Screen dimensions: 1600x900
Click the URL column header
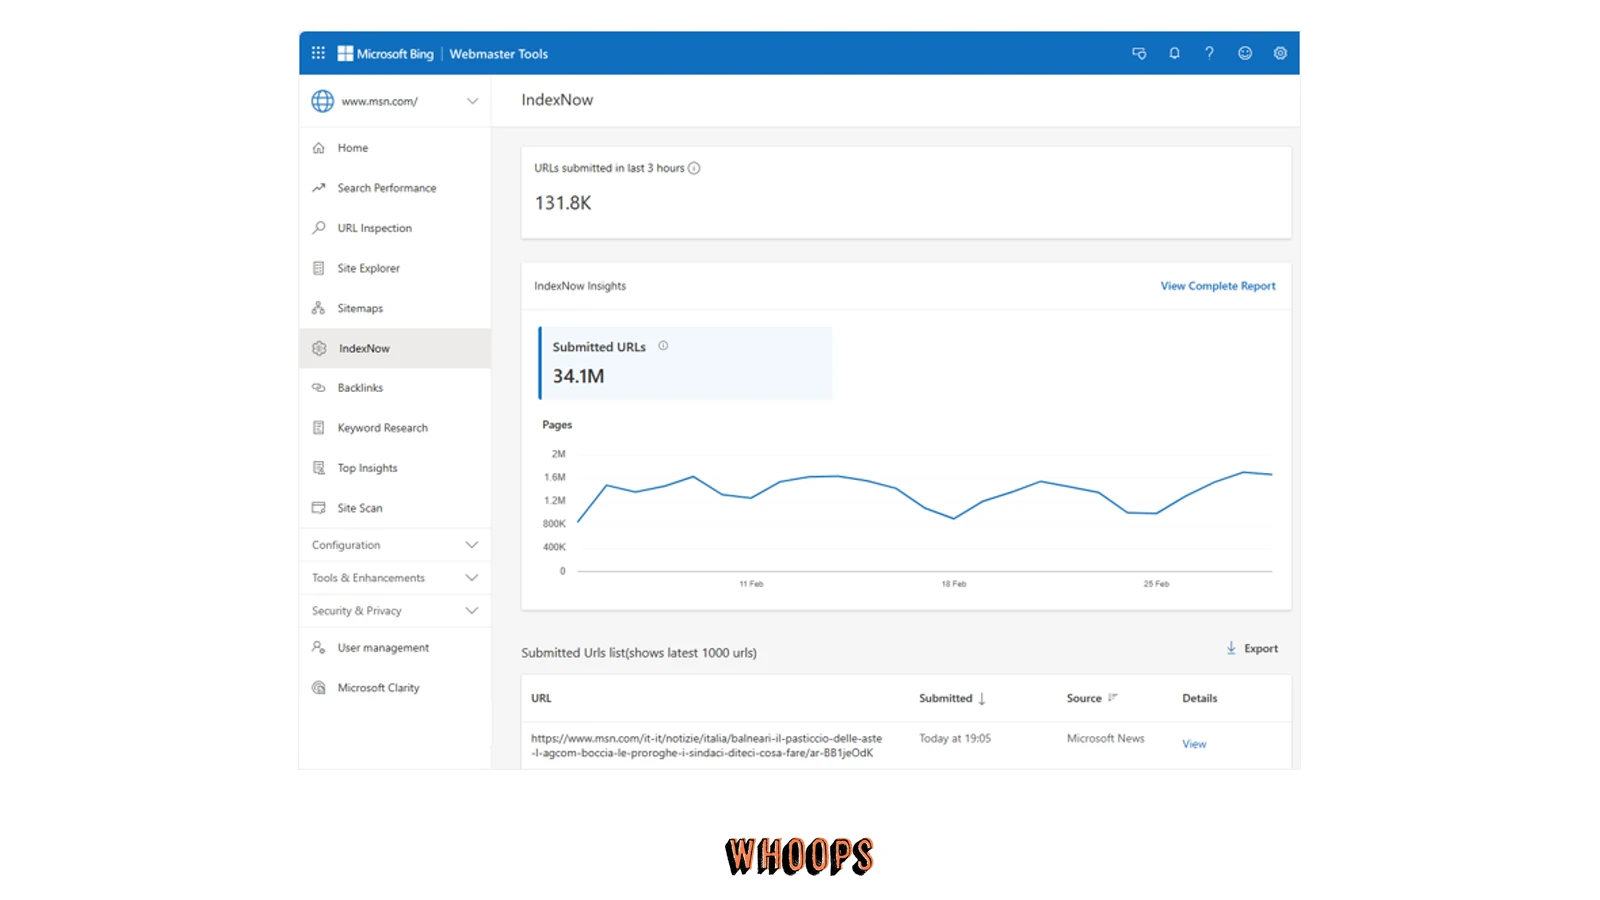coord(541,698)
